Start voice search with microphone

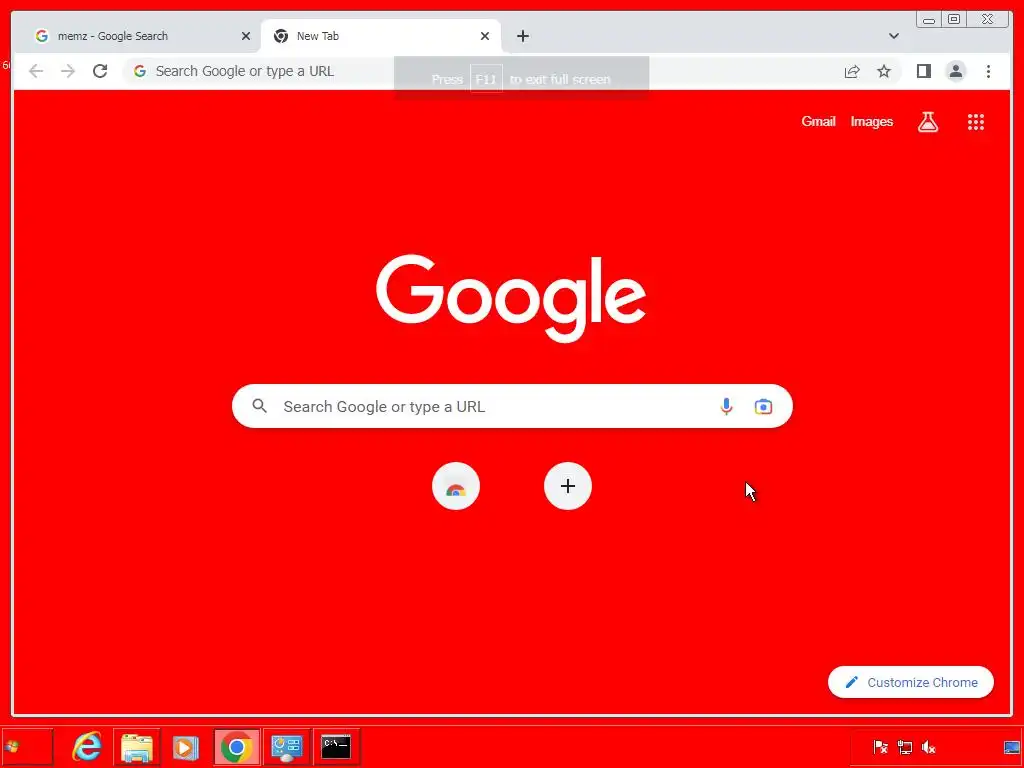click(726, 406)
